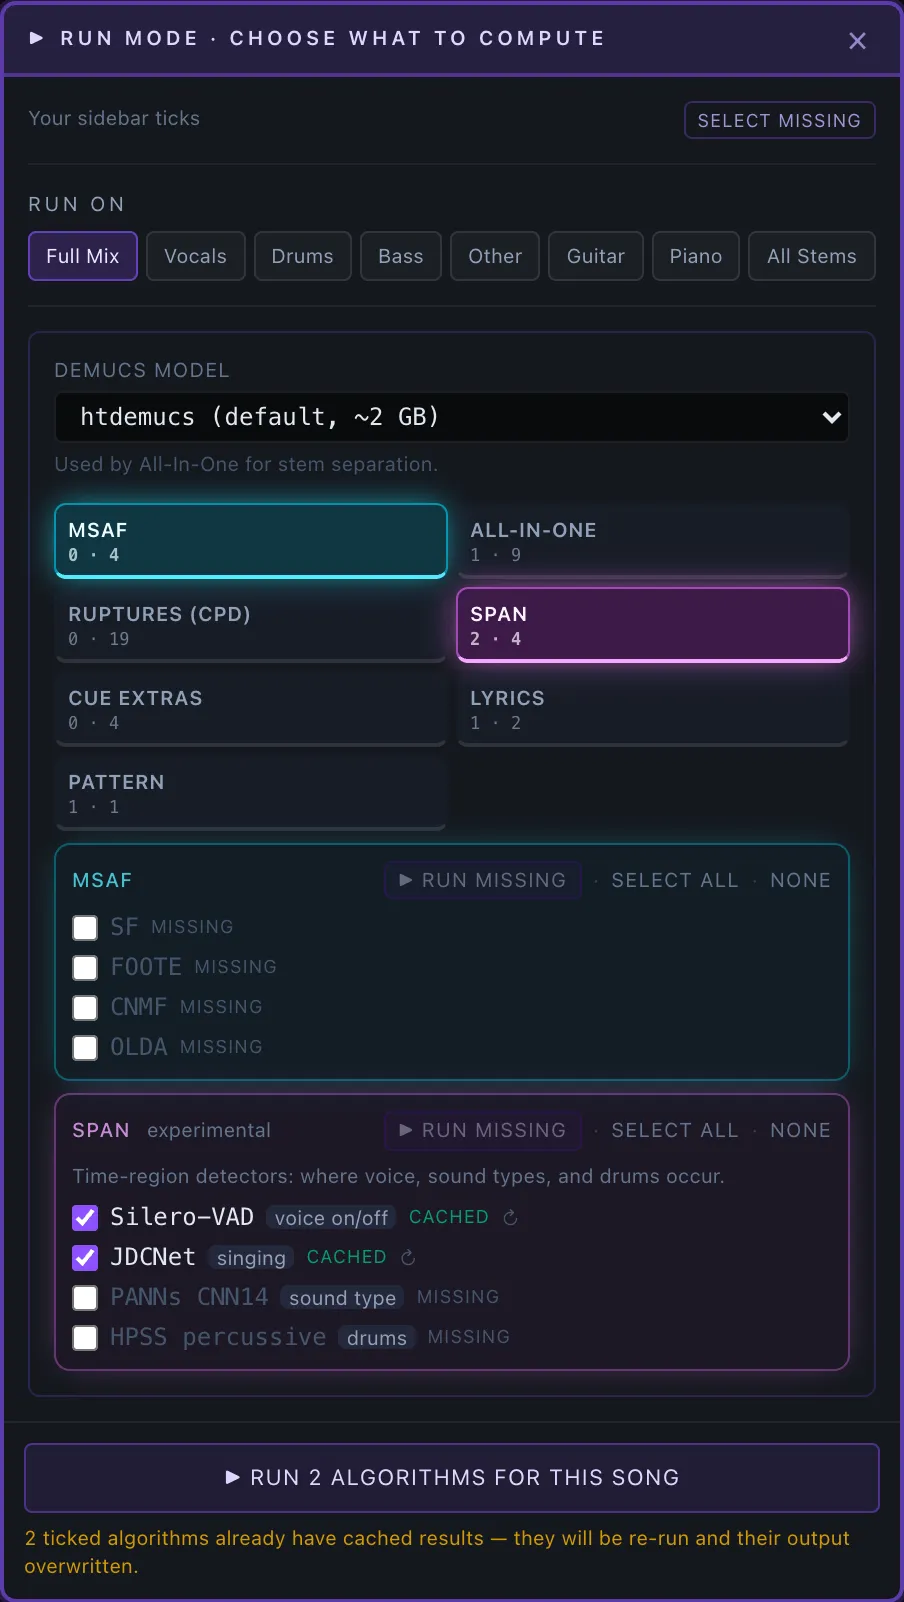Expand the All-In-One algorithm group
Viewport: 904px width, 1602px height.
[x=653, y=541]
